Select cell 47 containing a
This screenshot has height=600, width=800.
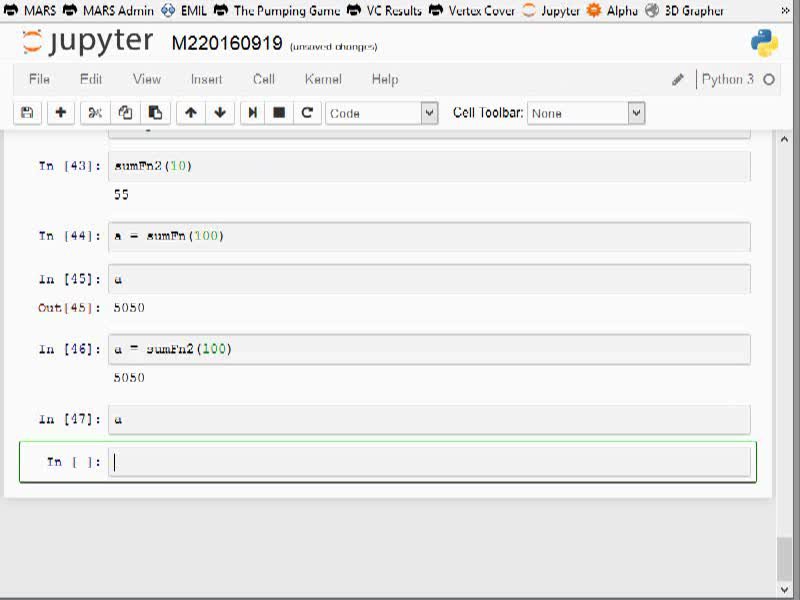[x=429, y=419]
